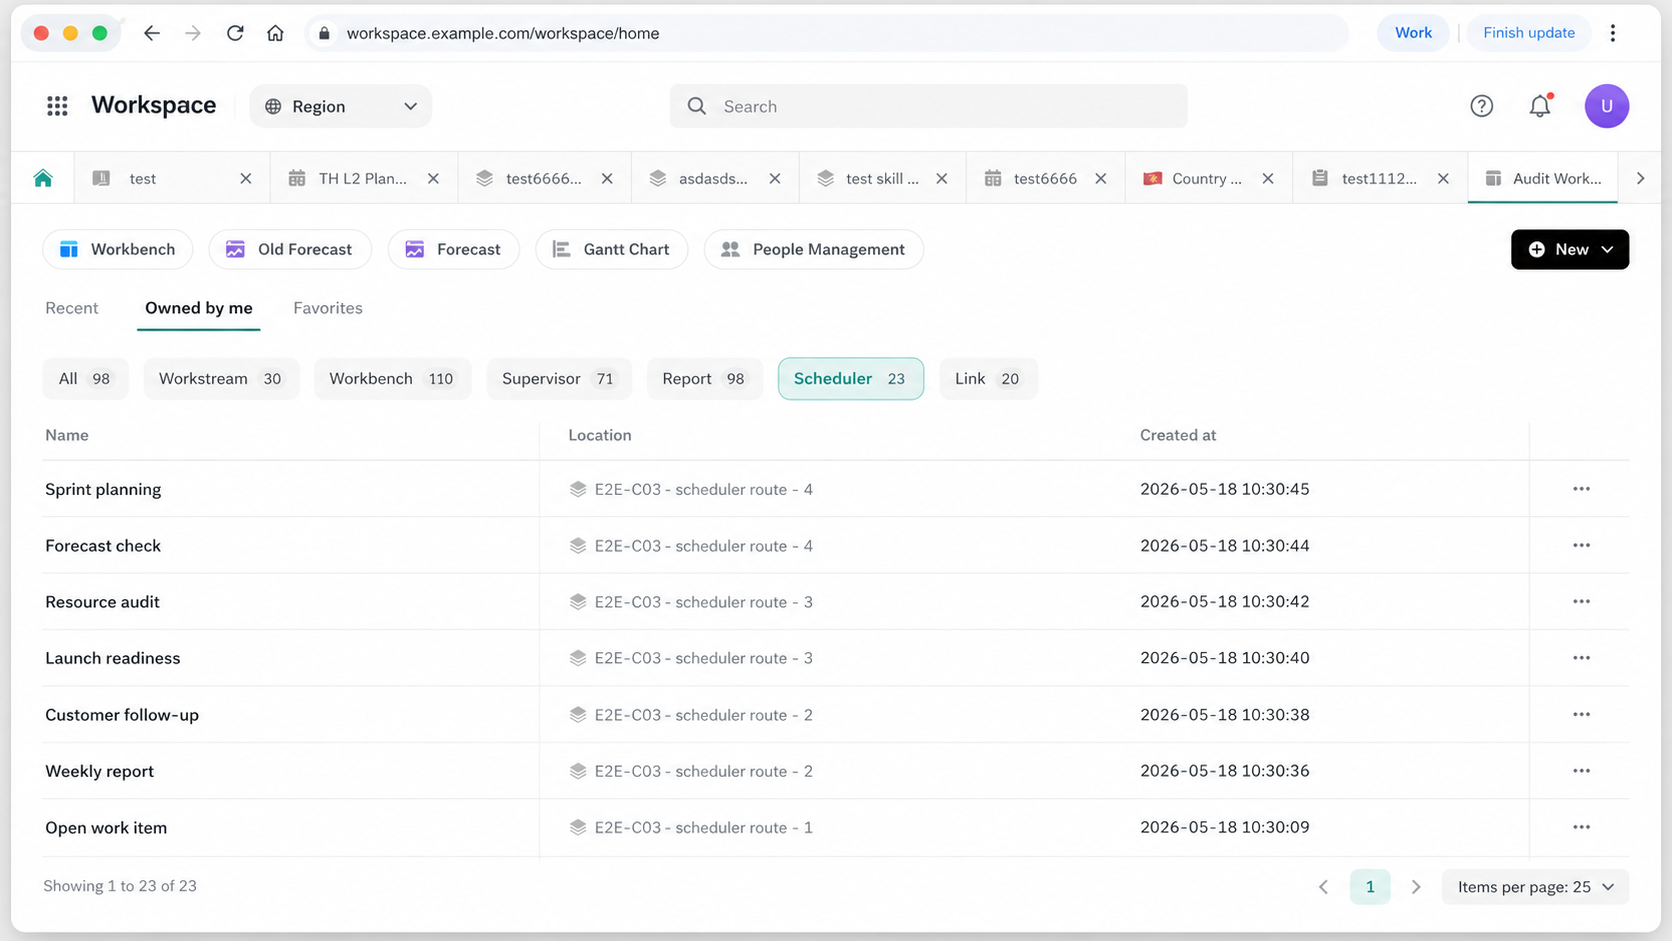
Task: Click the Search input field
Action: click(928, 106)
